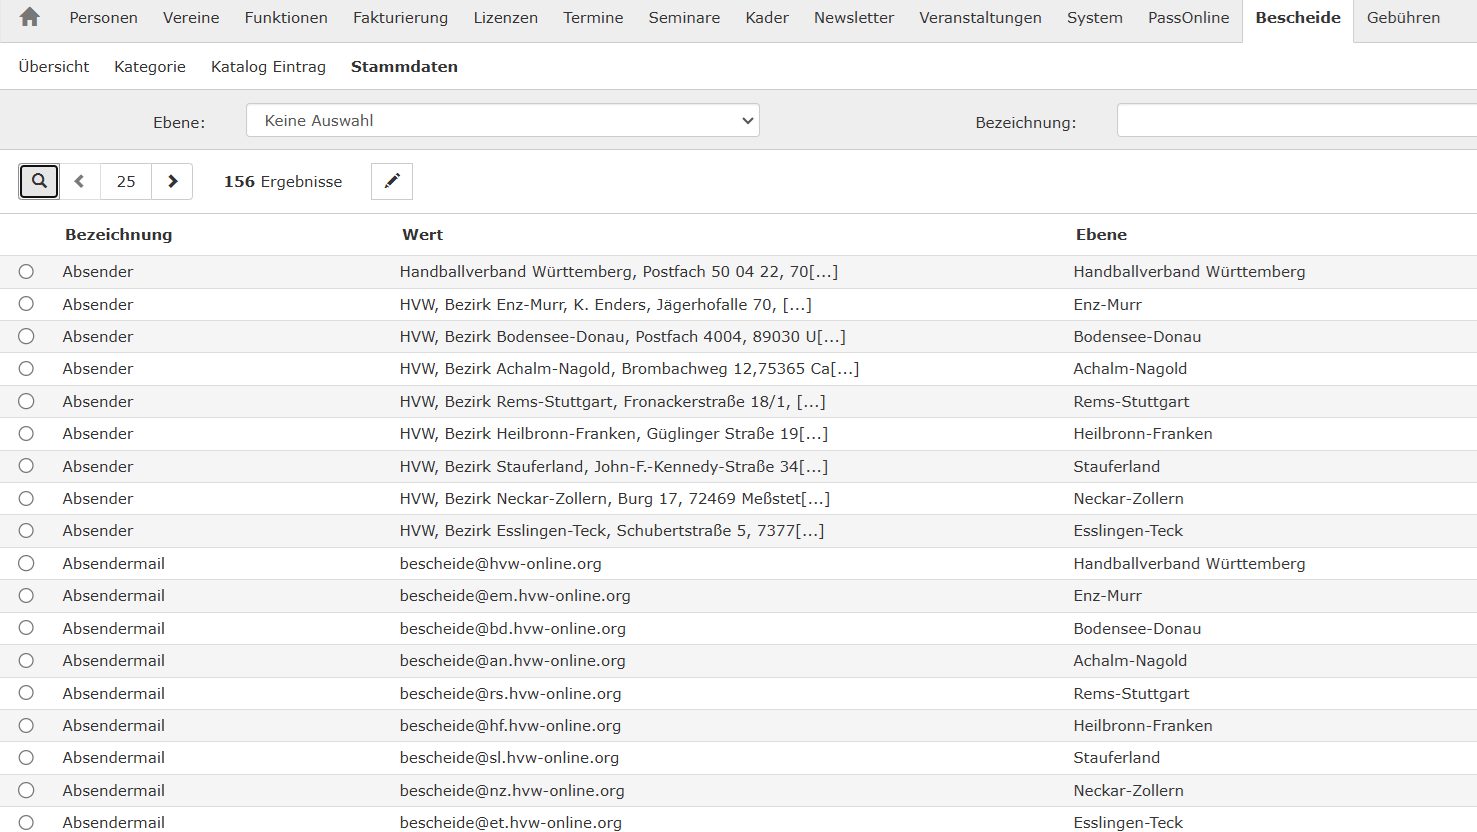
Task: Click the magnifier search button
Action: pyautogui.click(x=39, y=181)
